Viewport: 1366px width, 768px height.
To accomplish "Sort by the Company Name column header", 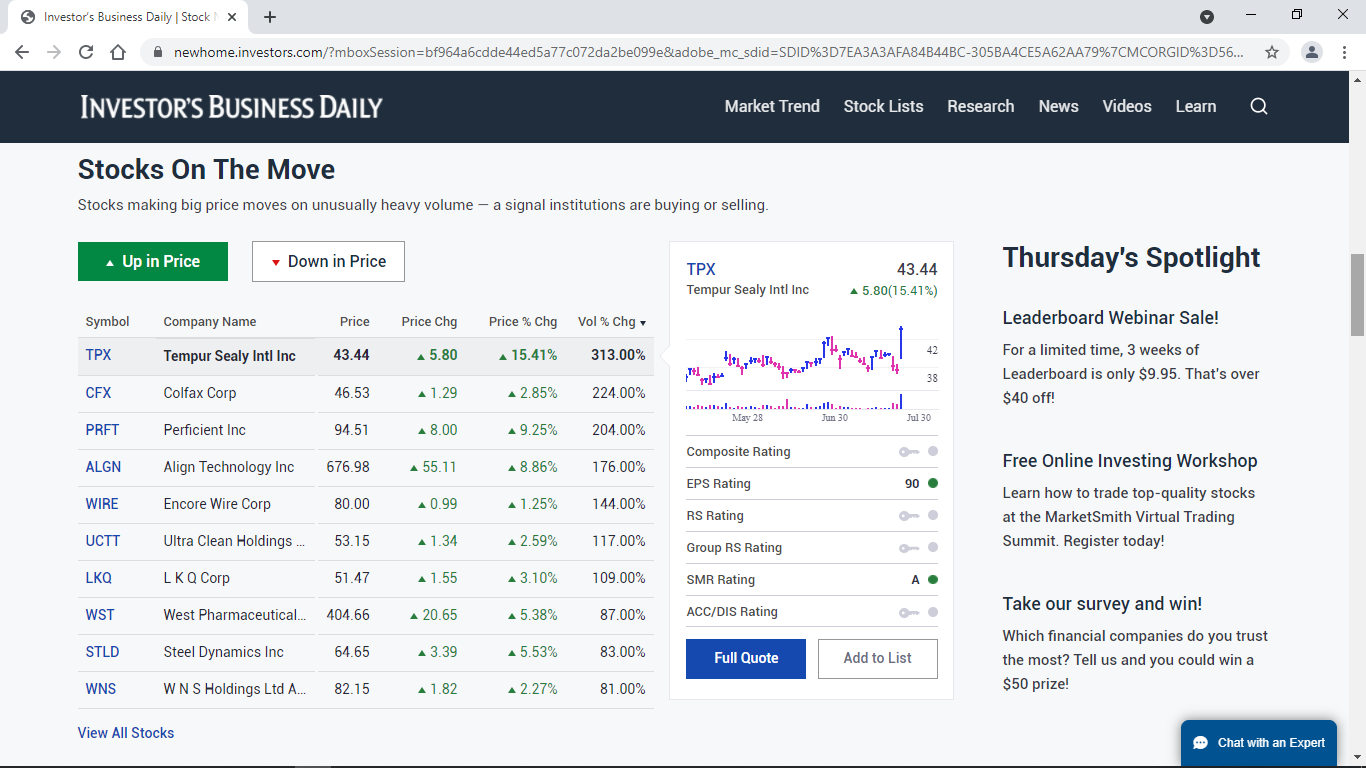I will [x=210, y=322].
